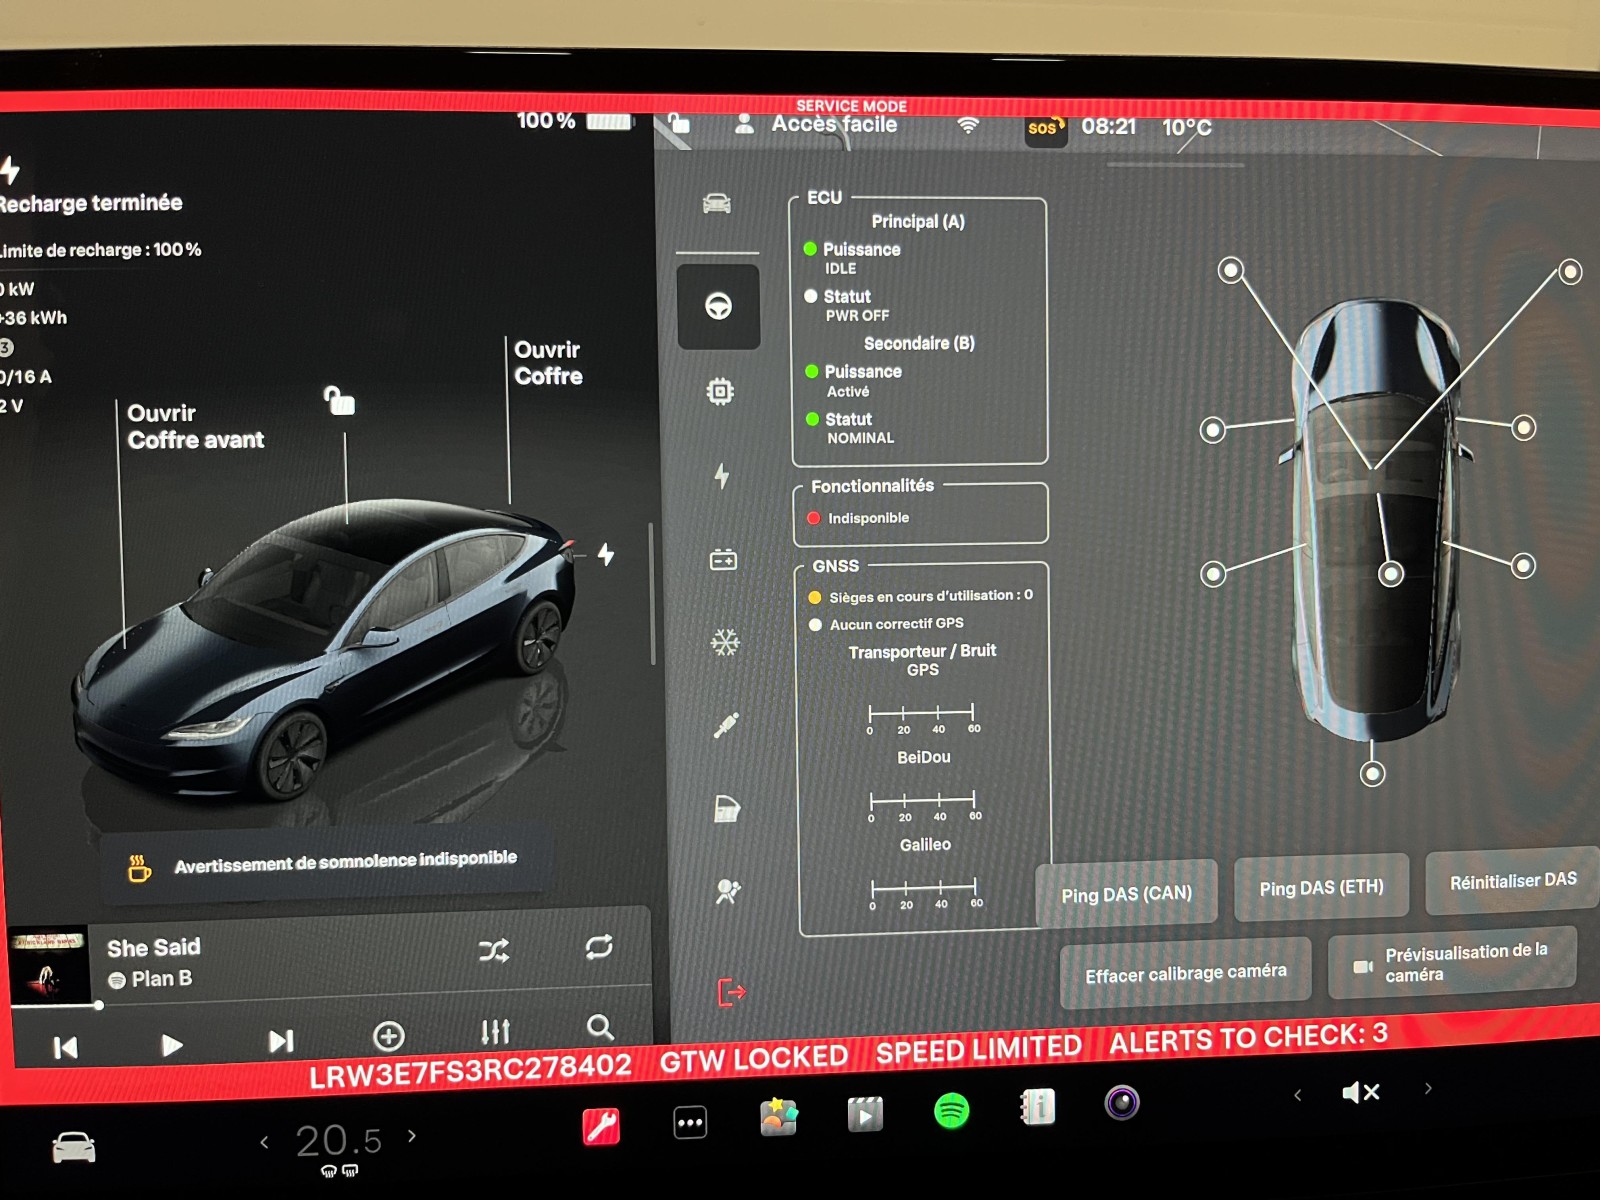Open Spotify from the dock
This screenshot has width=1600, height=1200.
click(x=951, y=1110)
